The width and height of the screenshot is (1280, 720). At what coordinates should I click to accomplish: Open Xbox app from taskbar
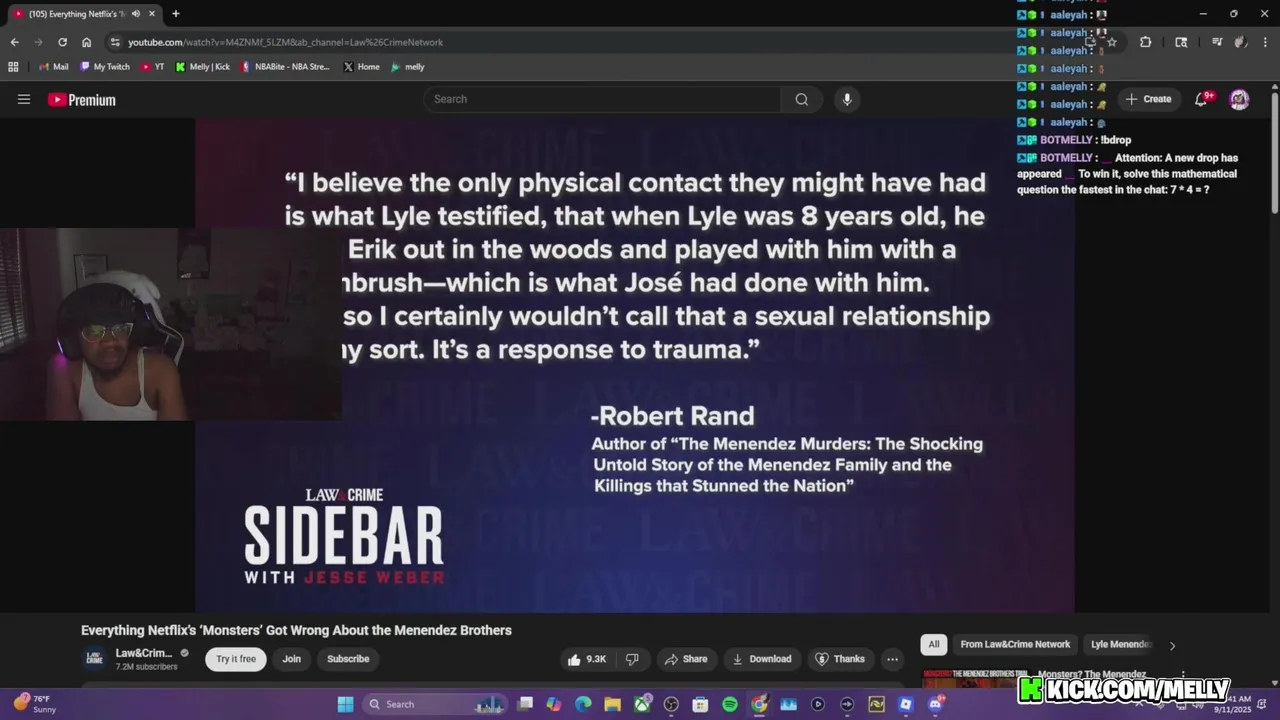tap(642, 704)
